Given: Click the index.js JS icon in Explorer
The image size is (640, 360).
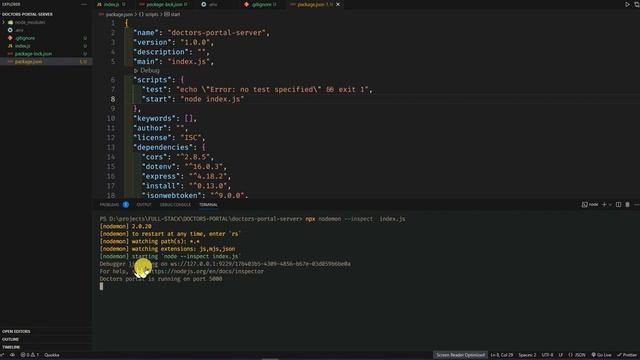Looking at the screenshot, I should (10, 46).
